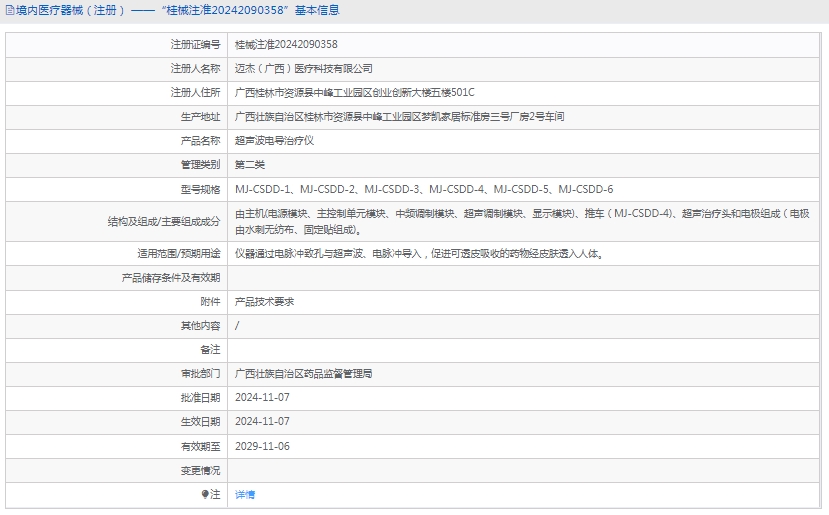829x515 pixels.
Task: Click the 结构及组成/主要组成成分 row label
Action: coord(164,221)
